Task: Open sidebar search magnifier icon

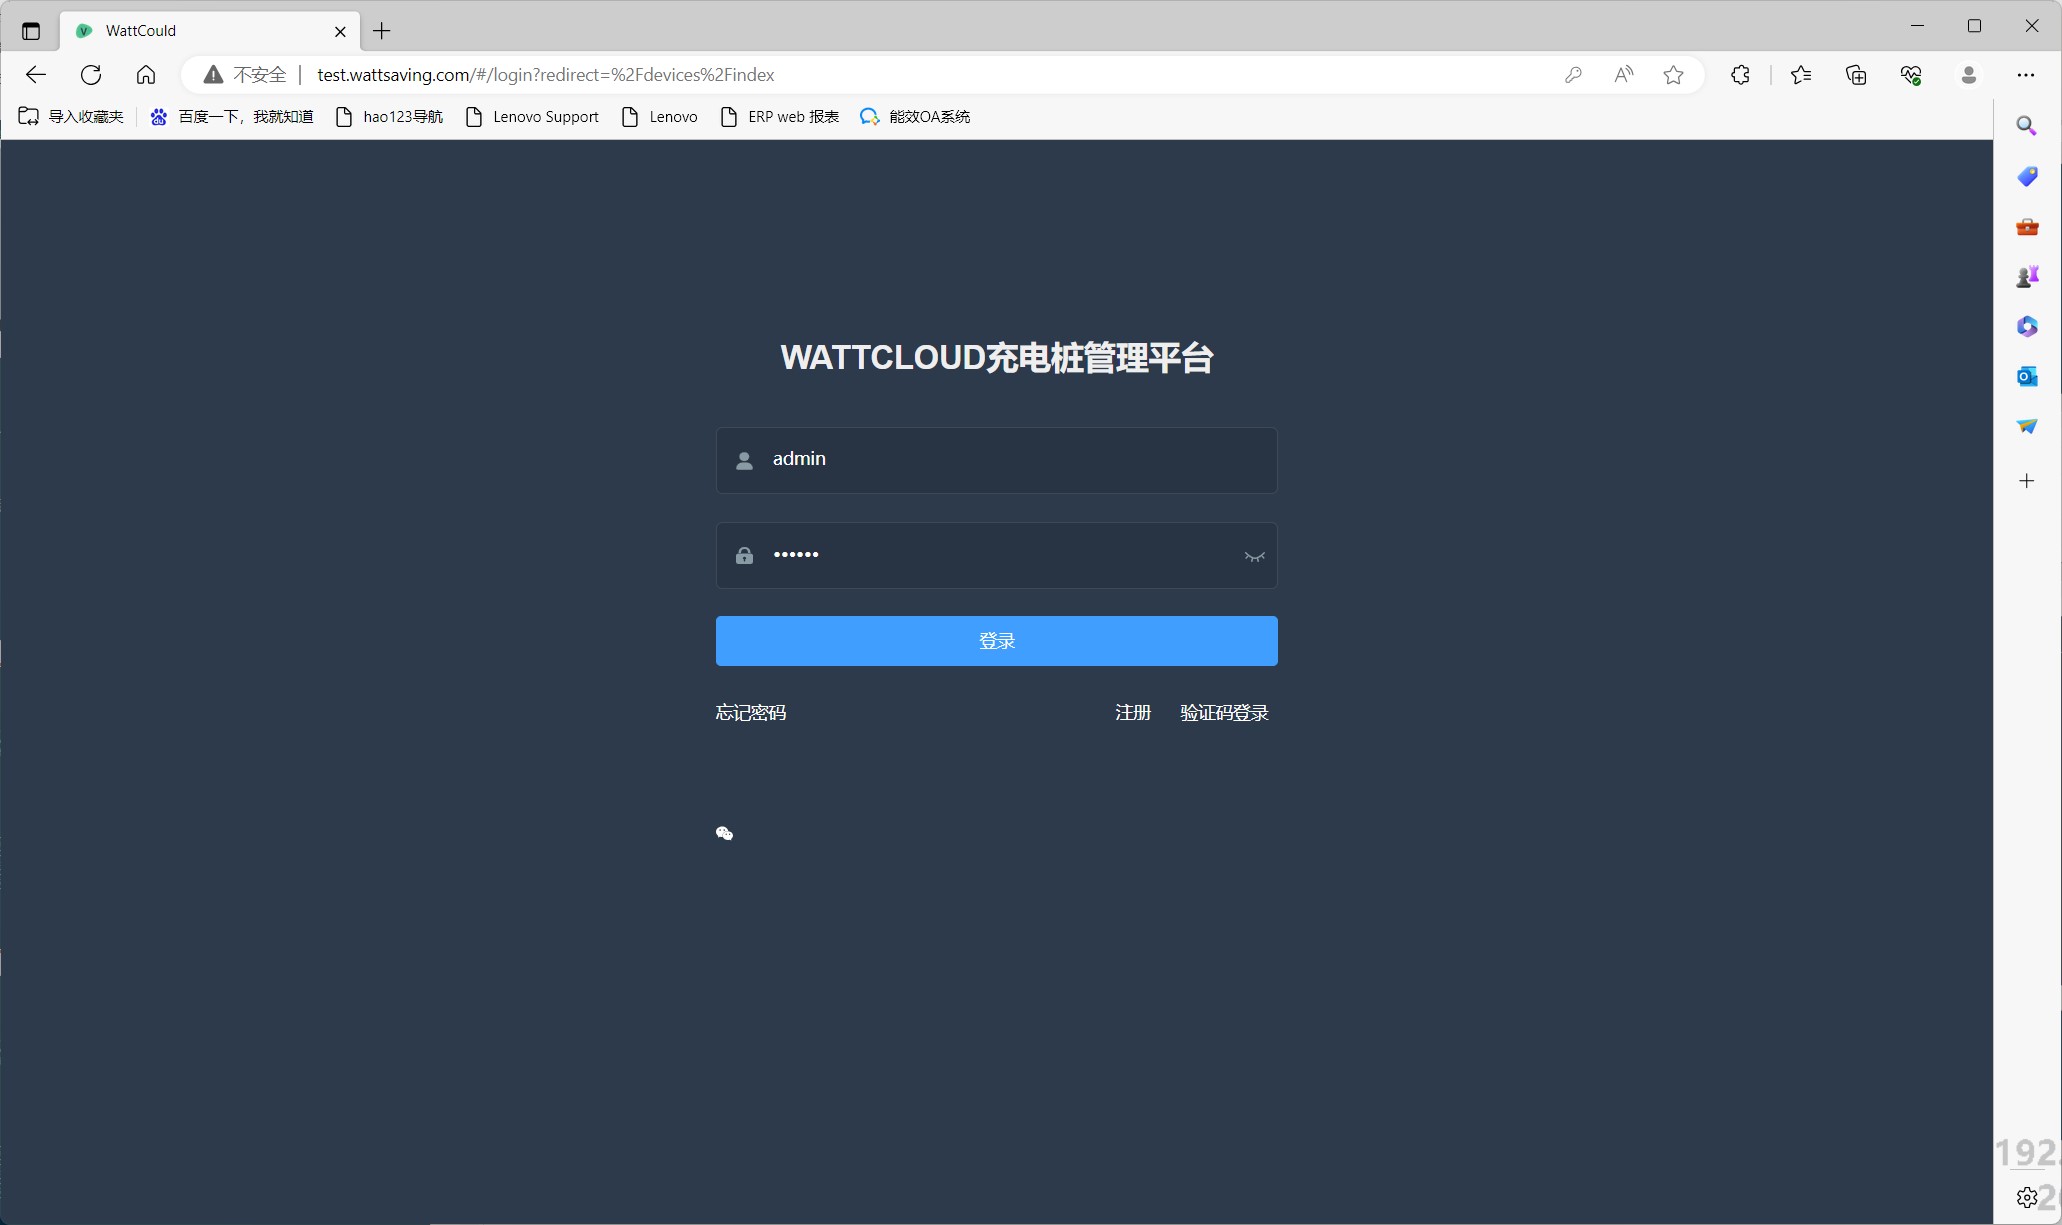Action: tap(2027, 126)
